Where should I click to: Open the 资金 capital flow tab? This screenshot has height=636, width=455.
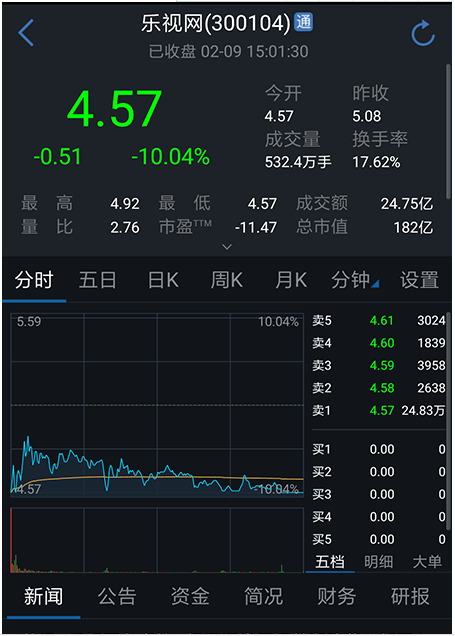tap(190, 597)
